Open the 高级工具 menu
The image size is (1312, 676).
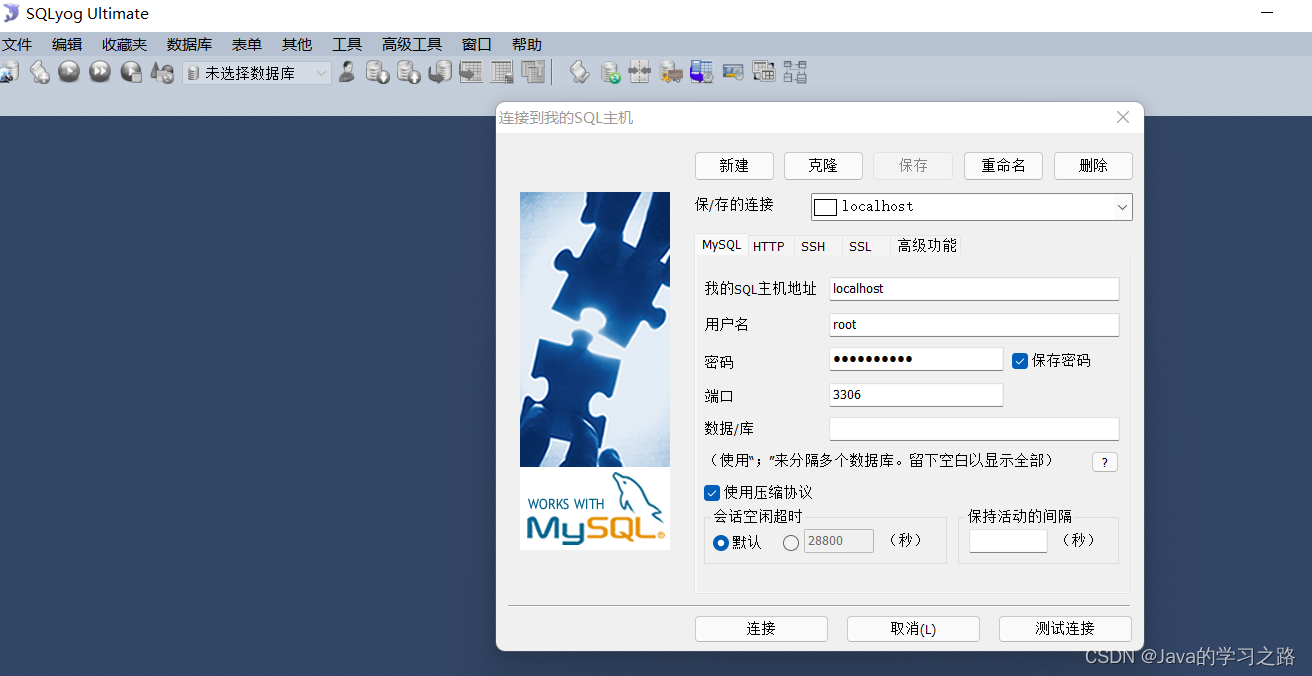(412, 45)
